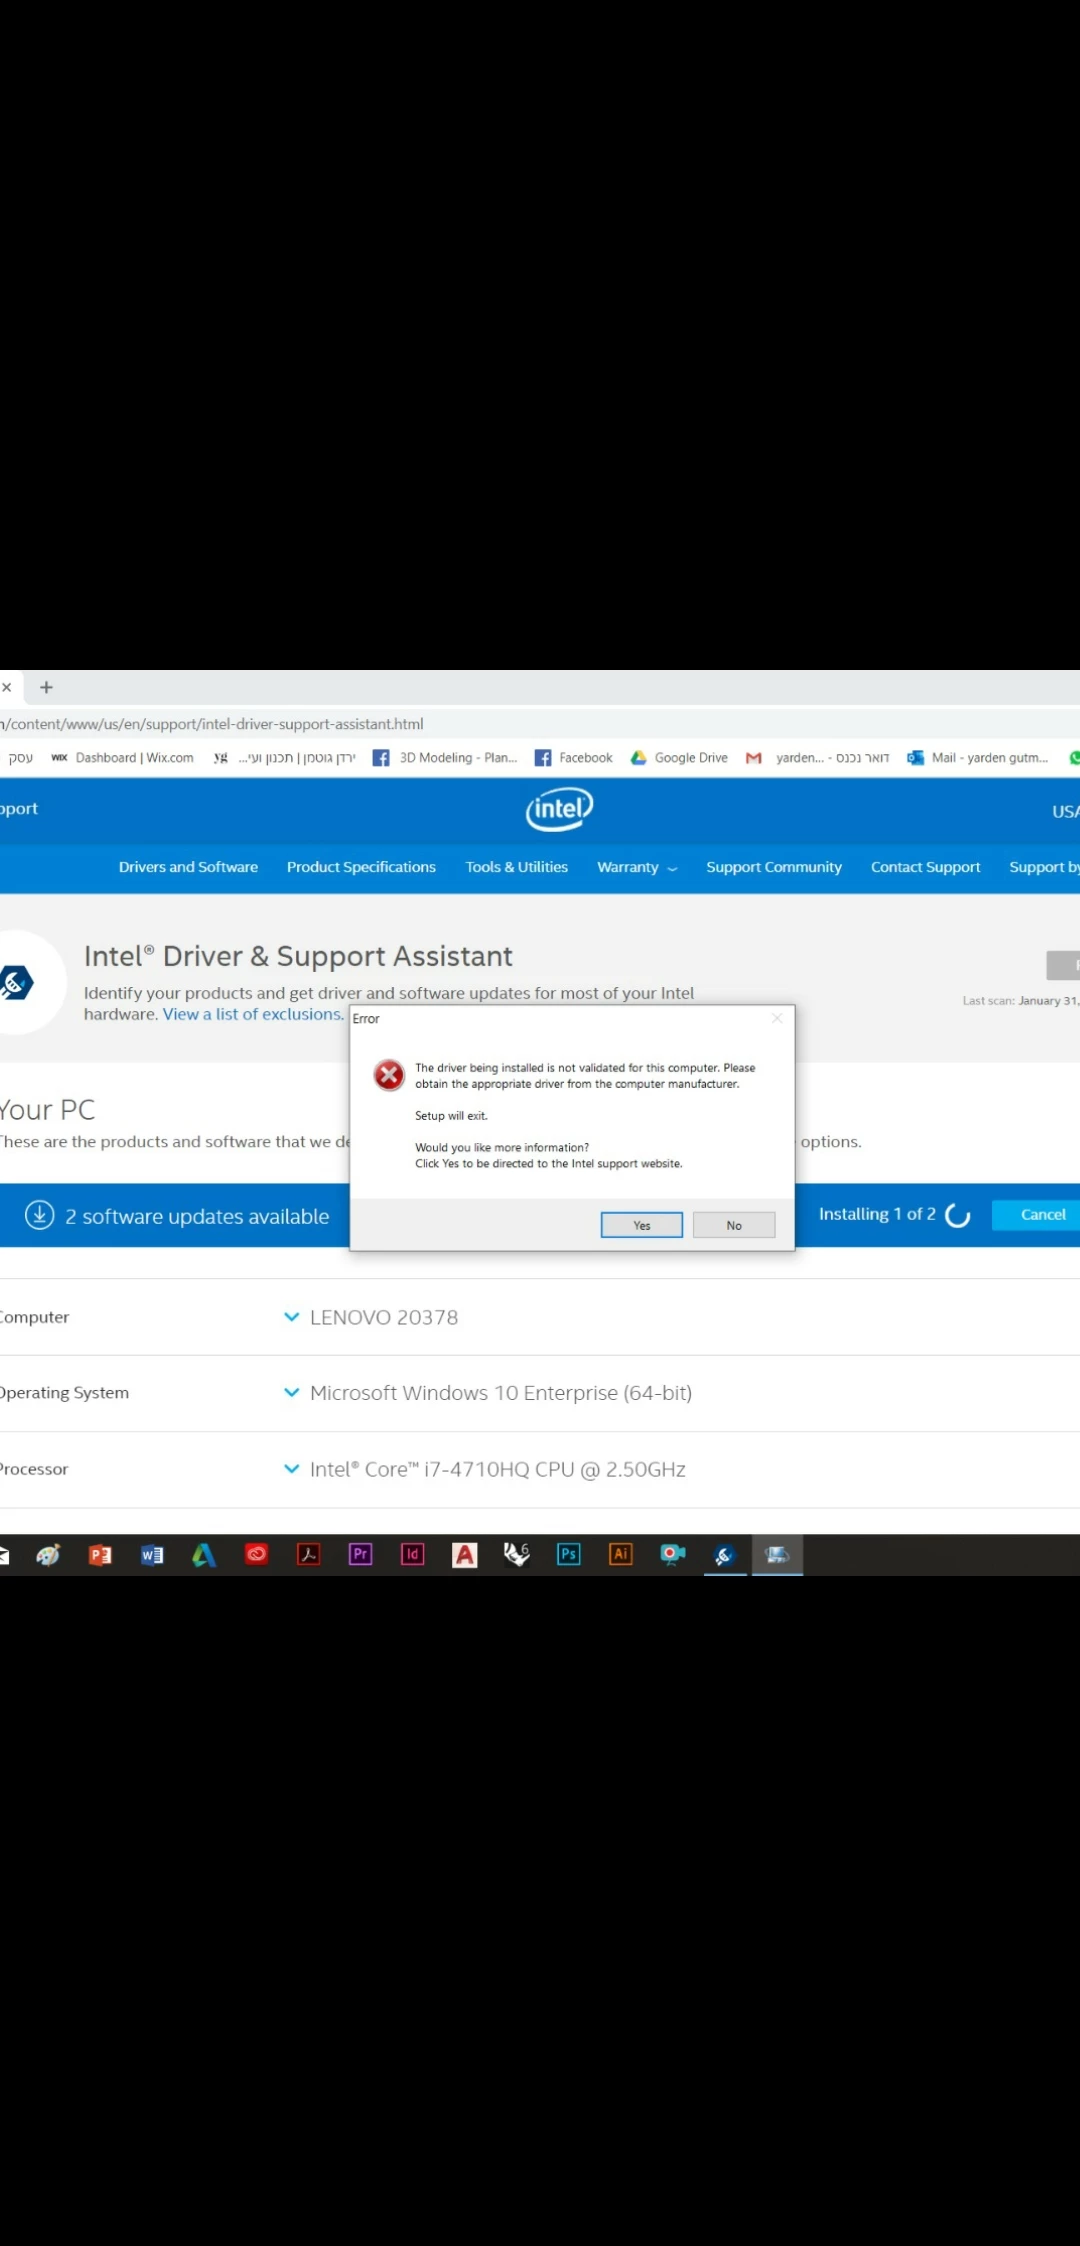This screenshot has height=2246, width=1080.
Task: Click the USA region selector
Action: [x=1065, y=812]
